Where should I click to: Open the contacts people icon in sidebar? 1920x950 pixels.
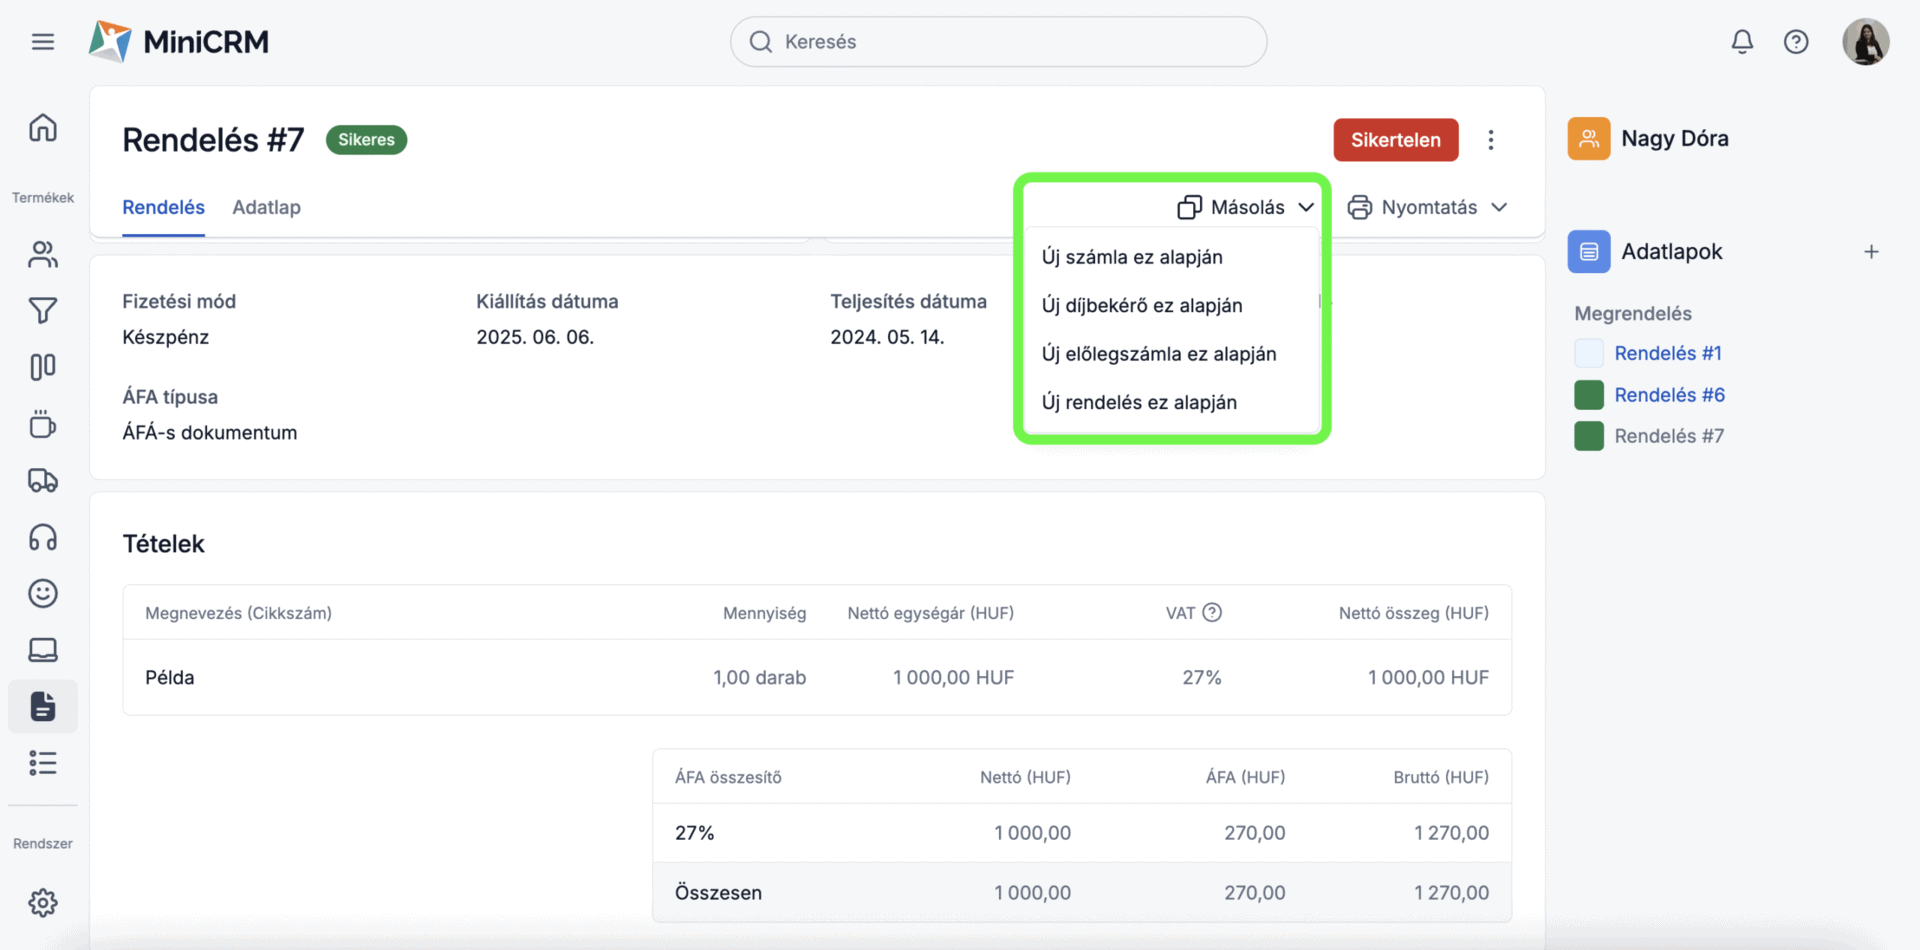tap(43, 254)
